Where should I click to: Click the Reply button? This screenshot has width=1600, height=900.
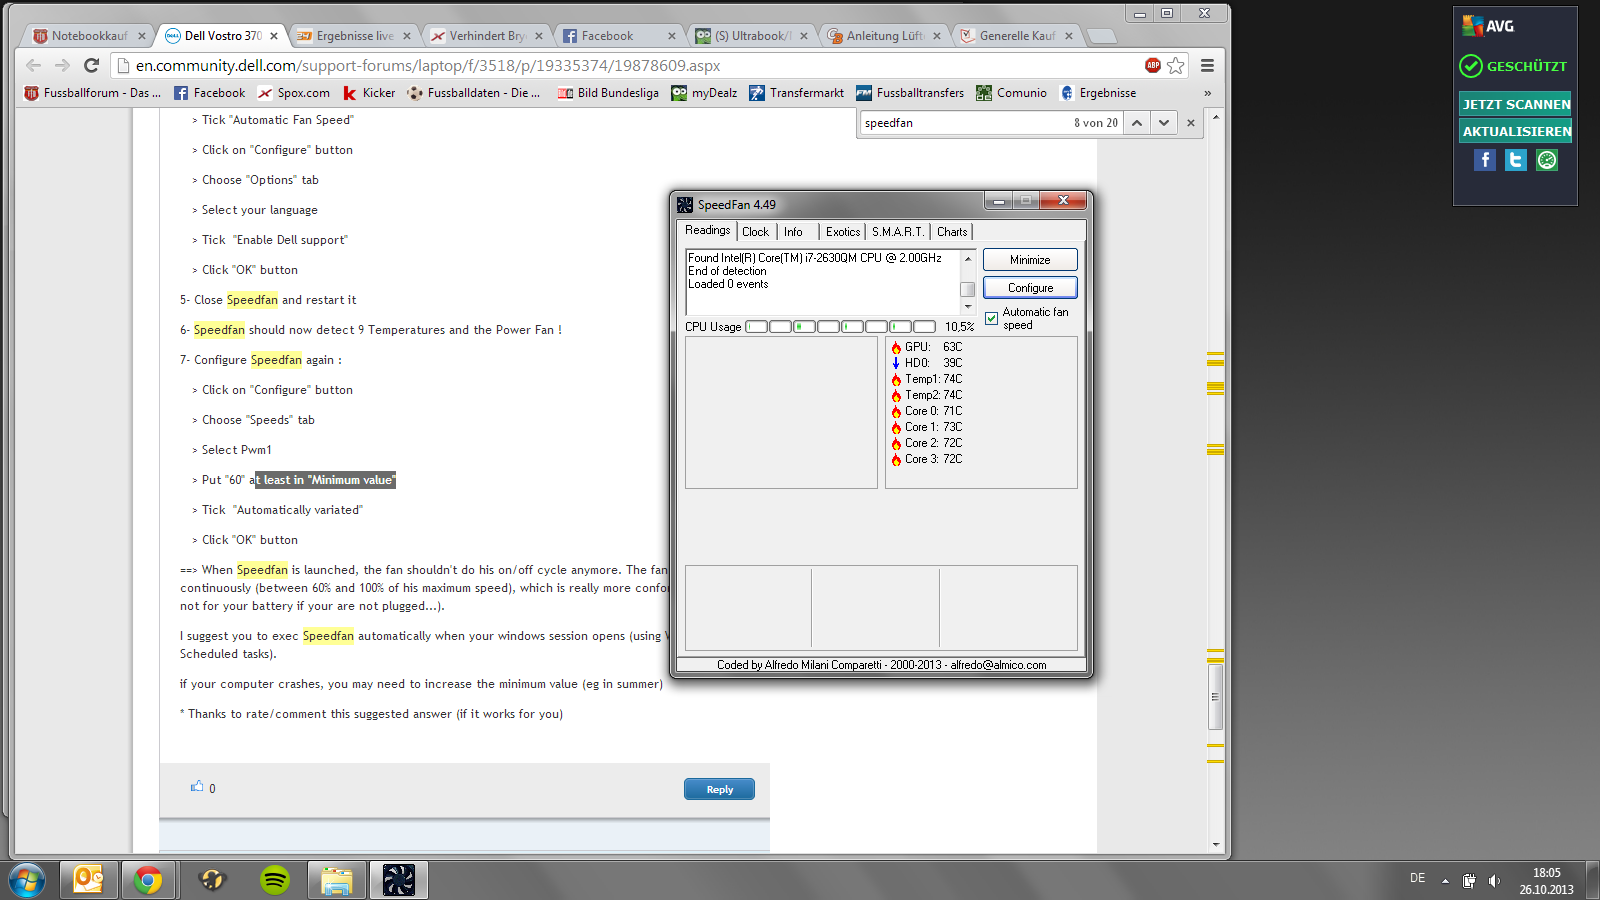[x=719, y=789]
